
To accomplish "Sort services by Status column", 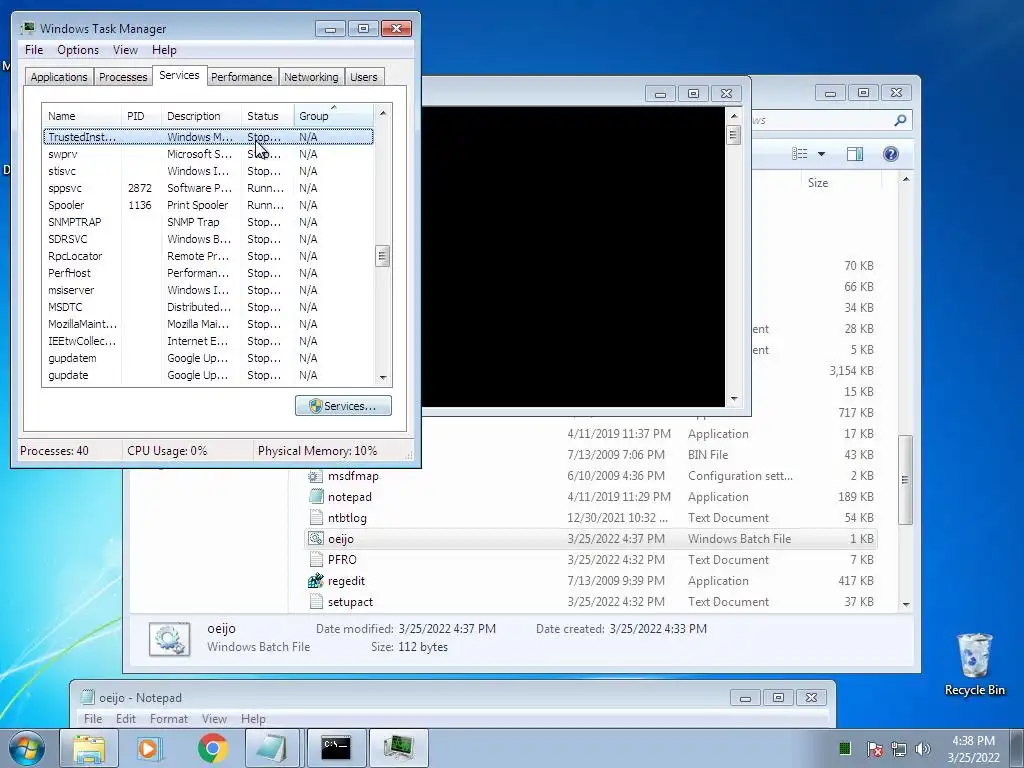I will click(268, 116).
